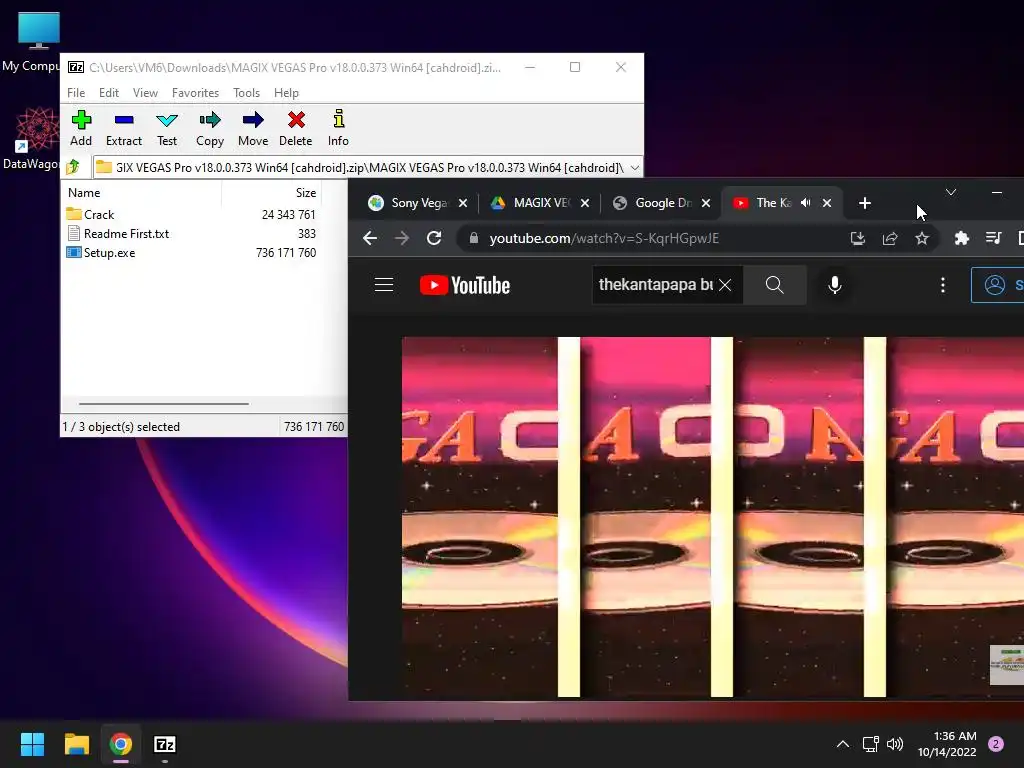
Task: Open the tab search chevron in Chrome
Action: pos(951,192)
